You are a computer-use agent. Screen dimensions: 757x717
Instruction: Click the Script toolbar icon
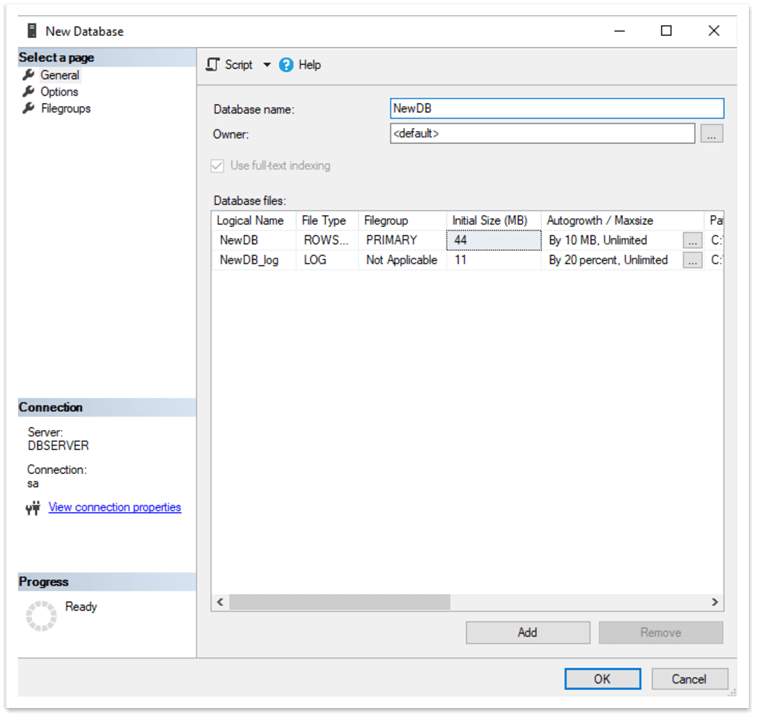[212, 65]
